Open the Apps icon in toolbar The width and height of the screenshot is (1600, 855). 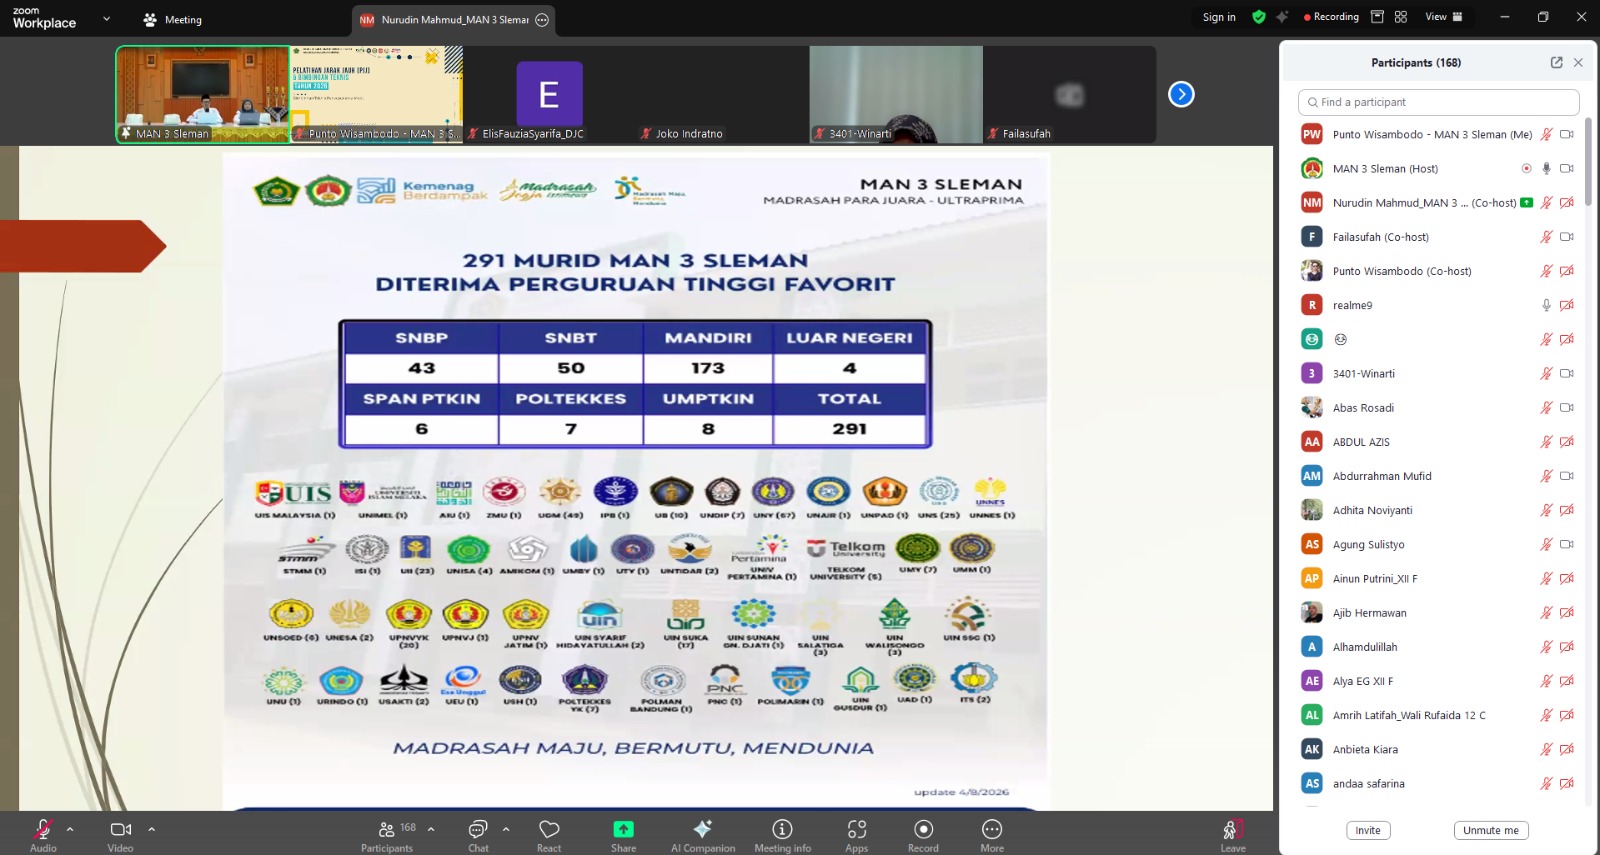pyautogui.click(x=857, y=829)
